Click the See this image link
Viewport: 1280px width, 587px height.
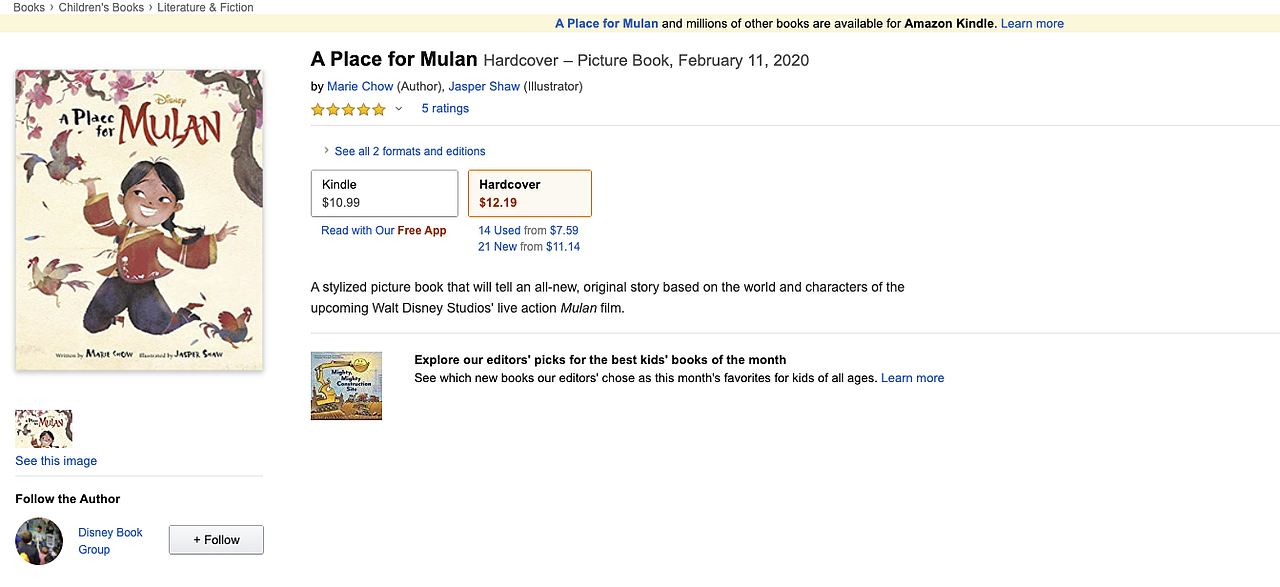pos(56,461)
